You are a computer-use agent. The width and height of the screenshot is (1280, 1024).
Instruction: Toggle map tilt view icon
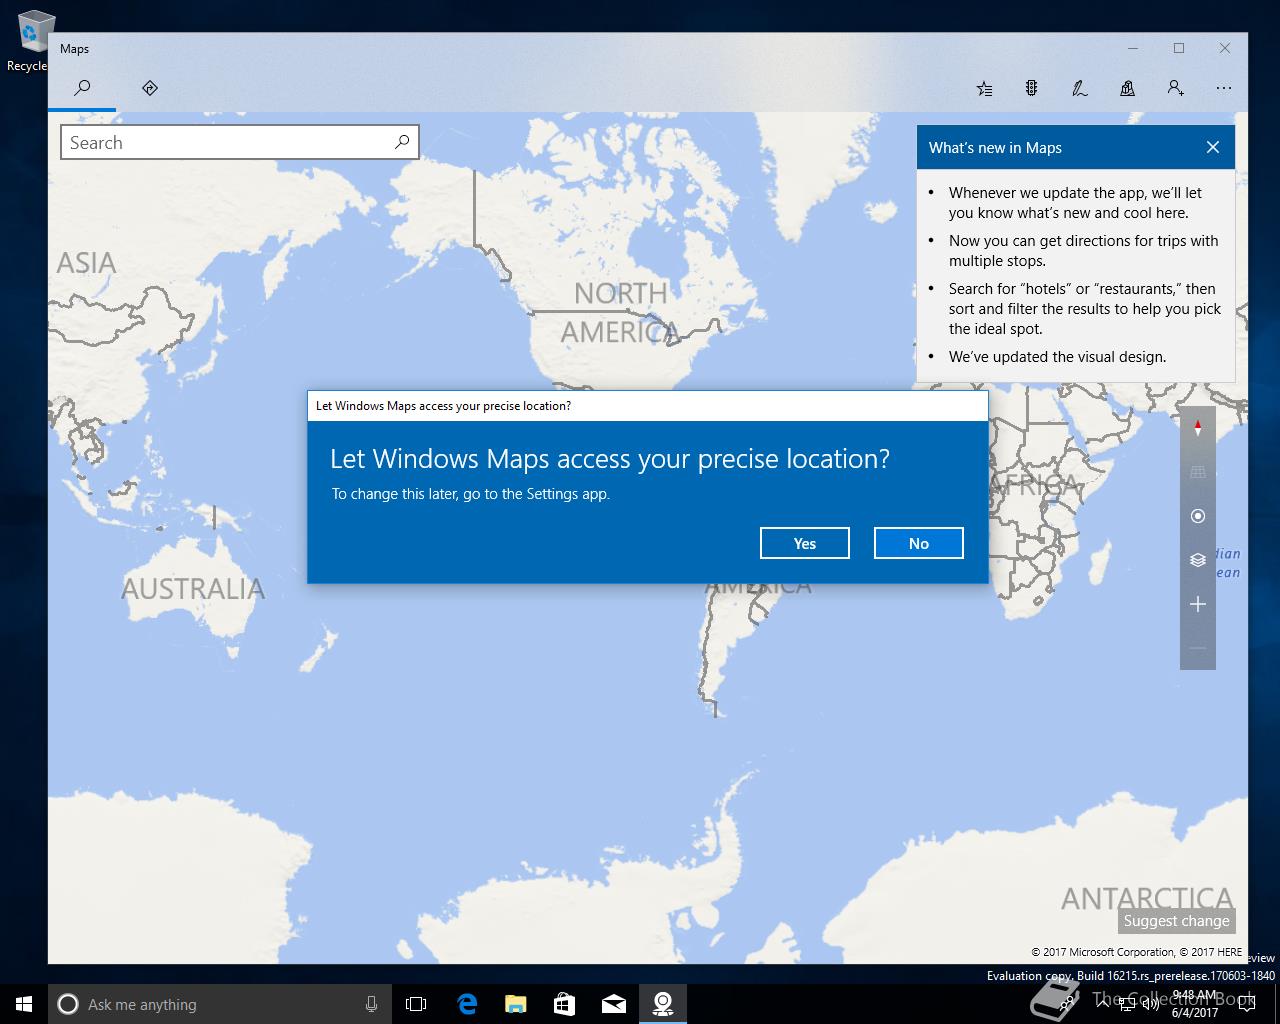[1198, 472]
